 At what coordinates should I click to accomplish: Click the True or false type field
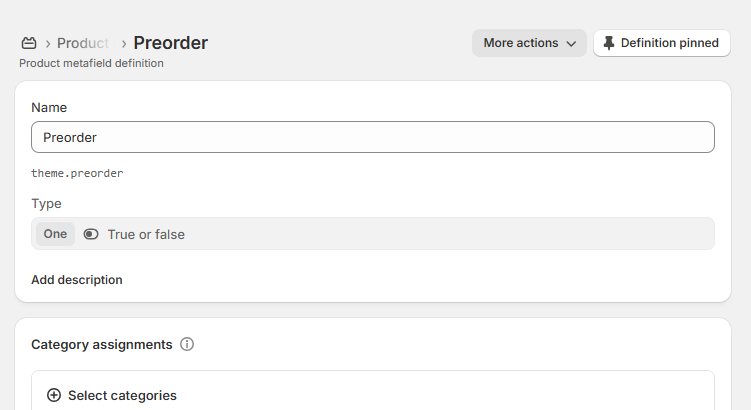[373, 234]
